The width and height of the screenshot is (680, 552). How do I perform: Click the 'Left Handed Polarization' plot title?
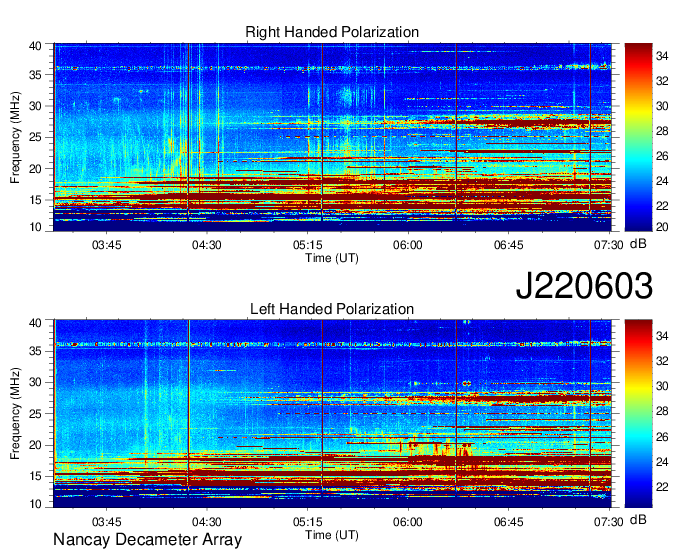pyautogui.click(x=332, y=309)
